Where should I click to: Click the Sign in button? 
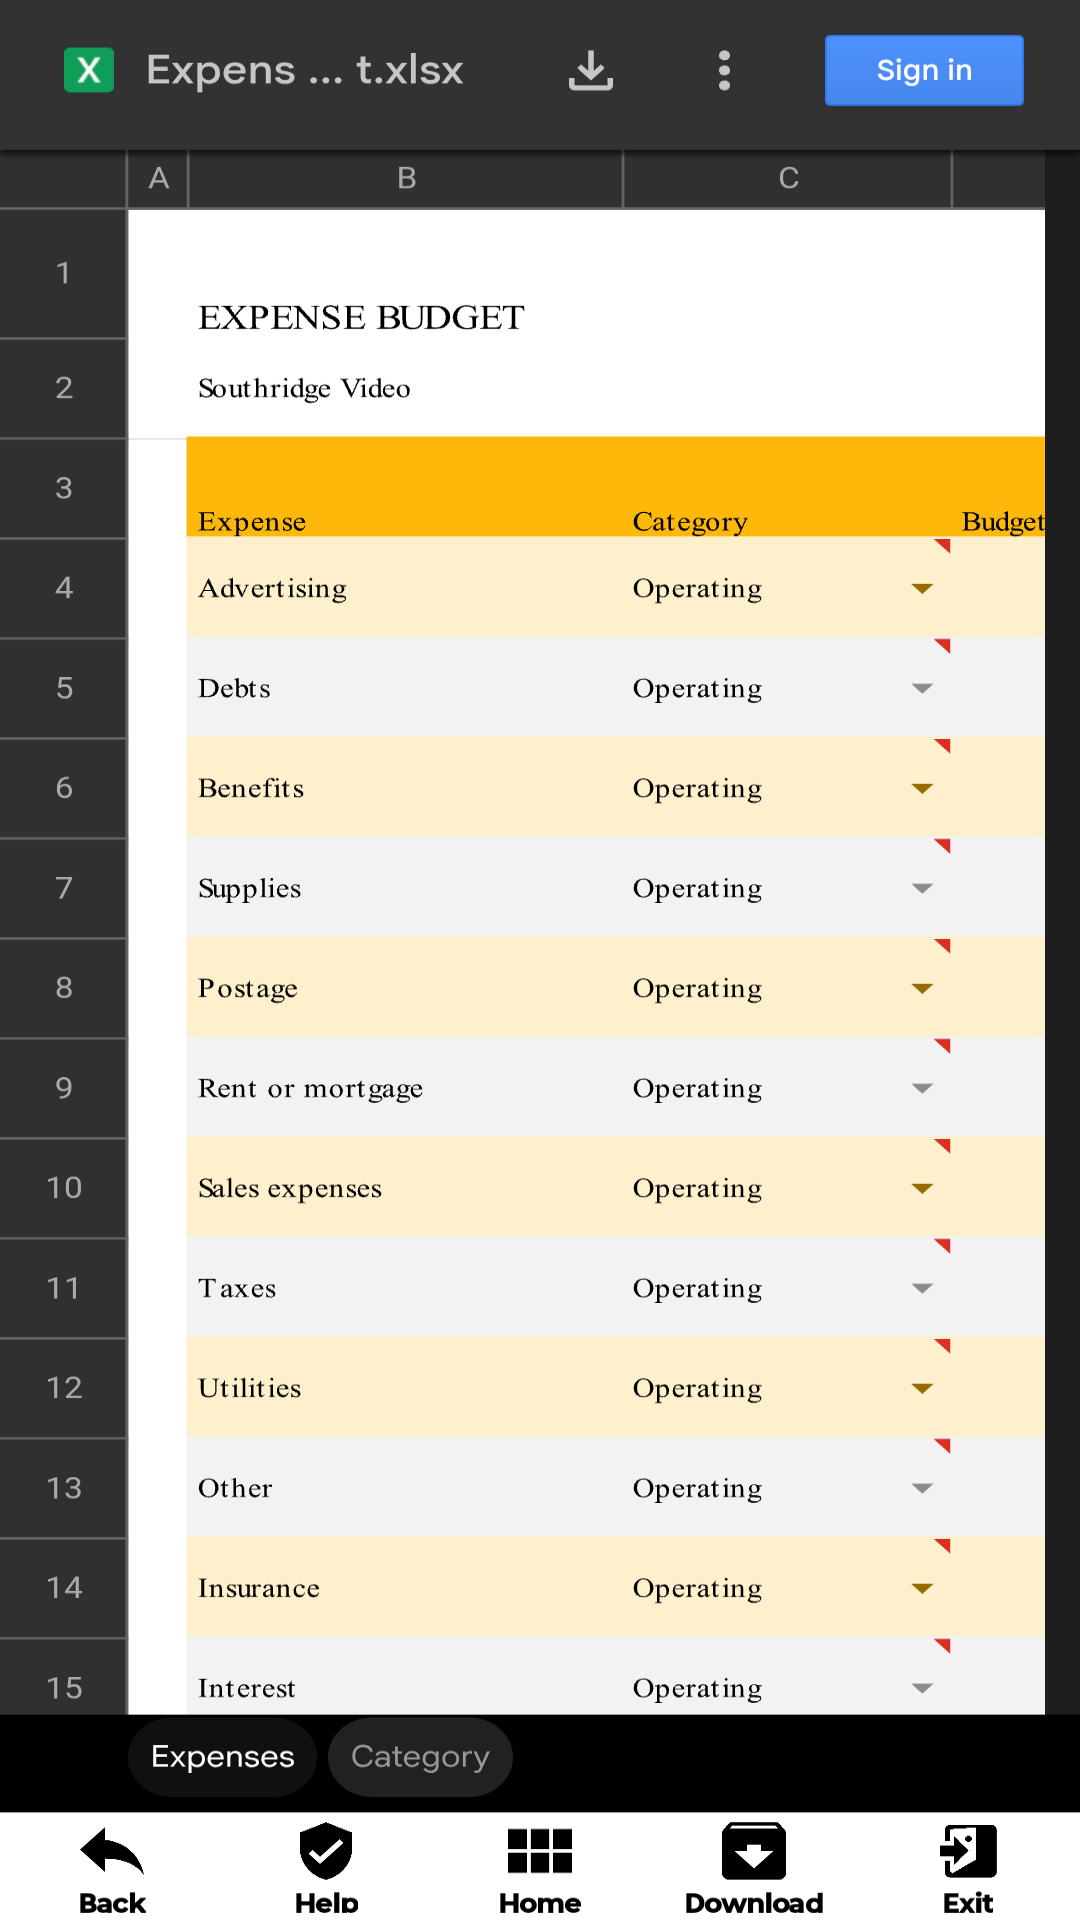pos(923,70)
